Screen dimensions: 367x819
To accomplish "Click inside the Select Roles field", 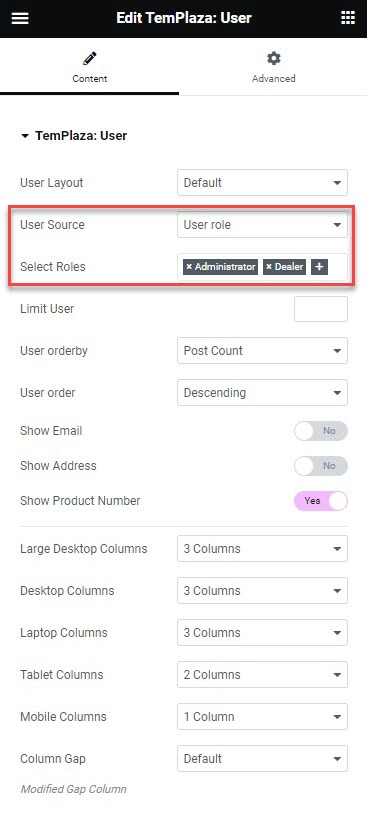I will (337, 267).
